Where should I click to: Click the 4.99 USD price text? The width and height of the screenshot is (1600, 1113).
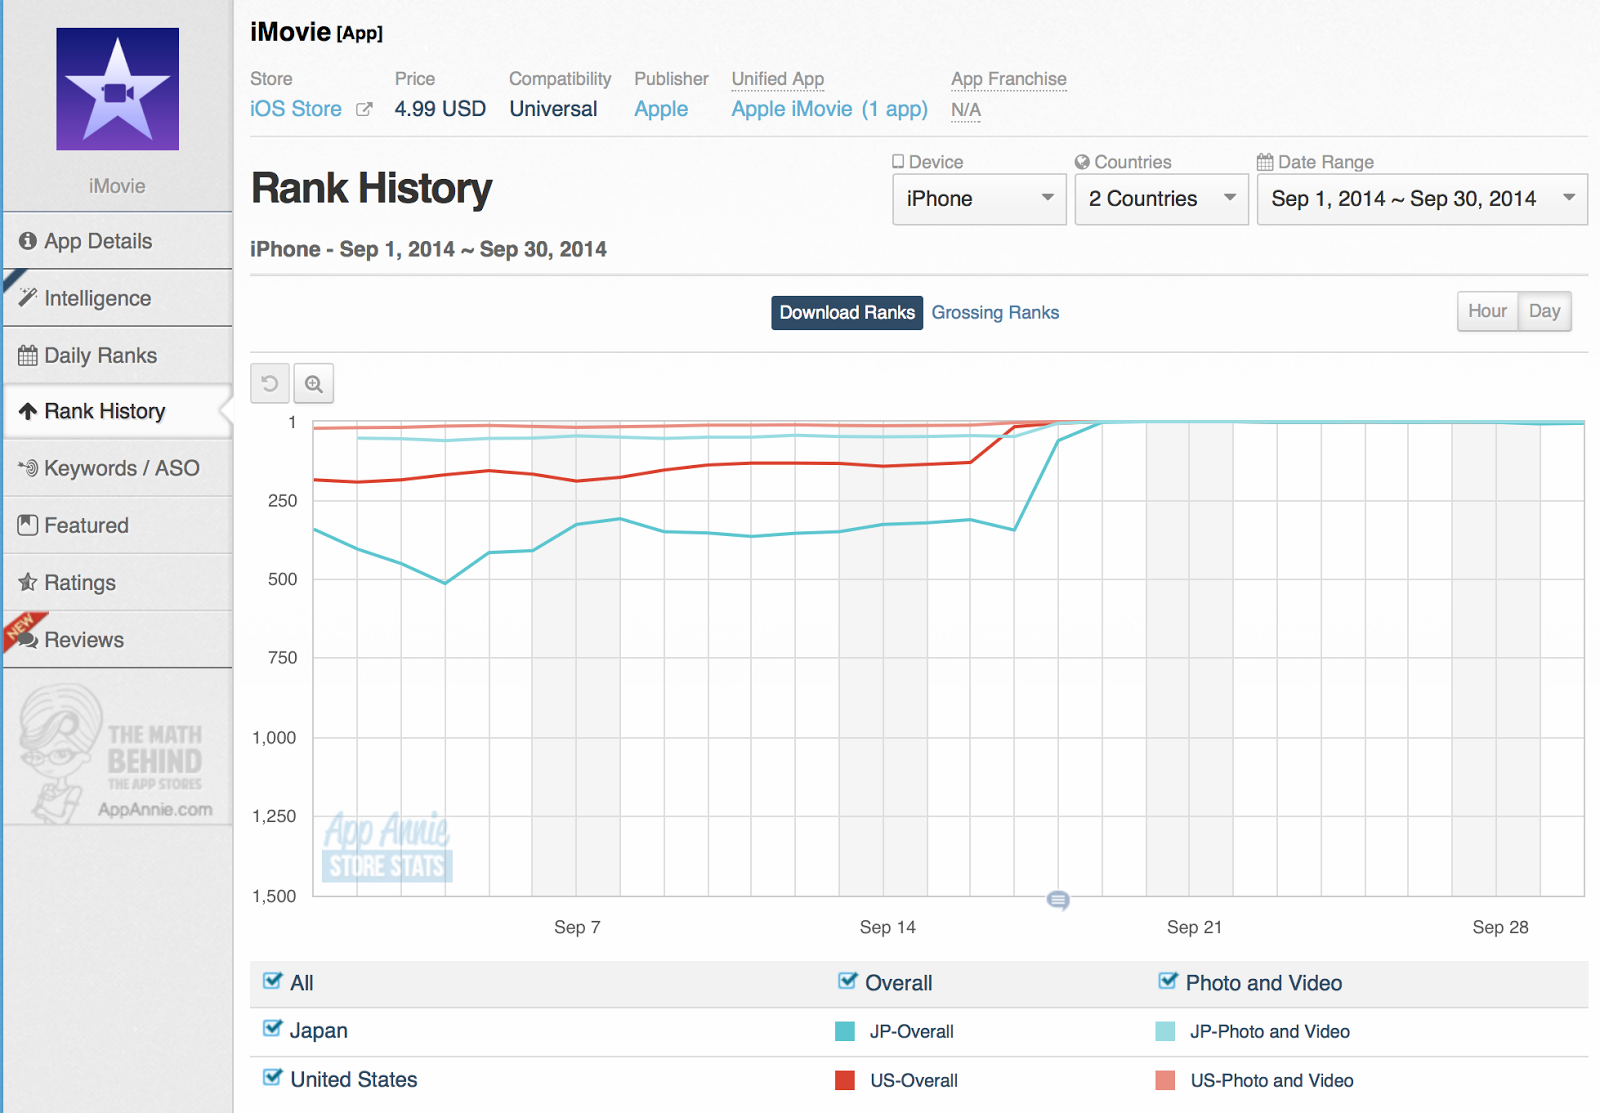440,109
